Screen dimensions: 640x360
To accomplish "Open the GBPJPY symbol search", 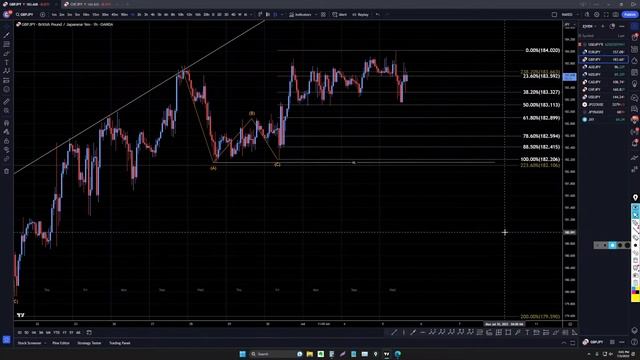I will click(25, 15).
